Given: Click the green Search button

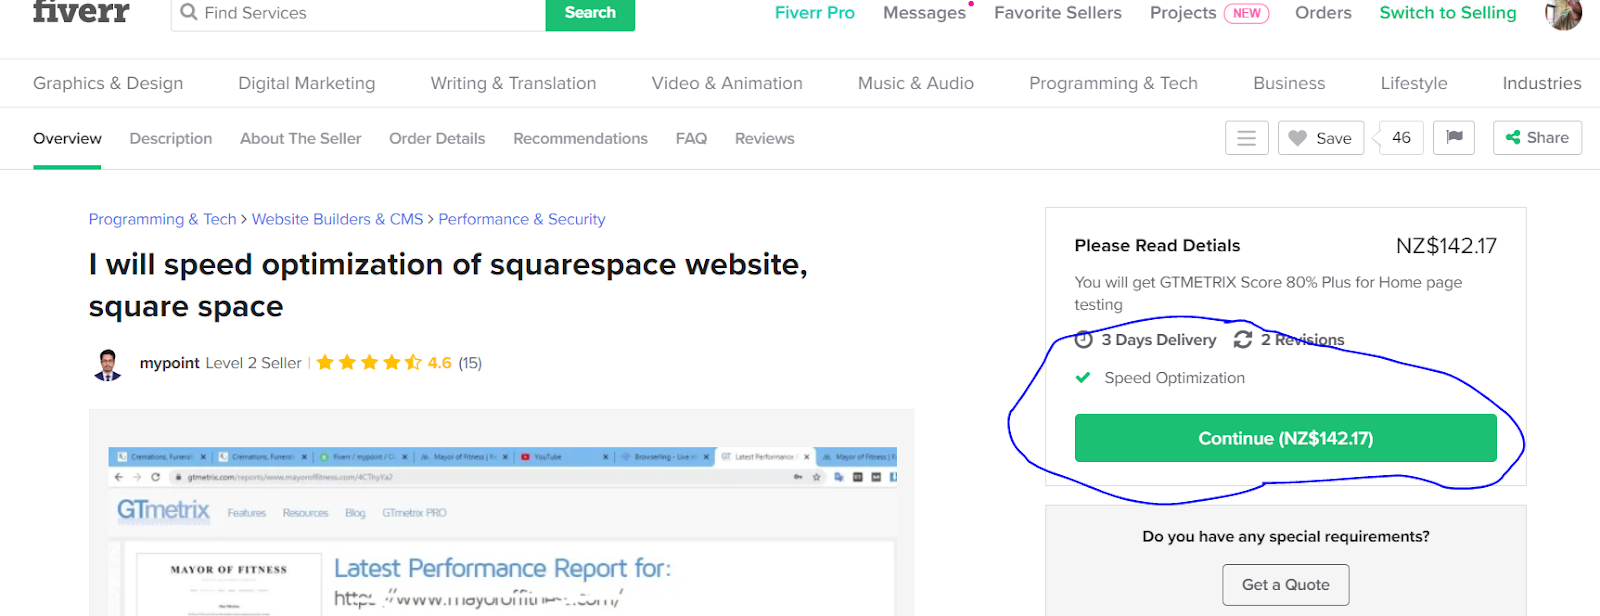Looking at the screenshot, I should pos(590,13).
